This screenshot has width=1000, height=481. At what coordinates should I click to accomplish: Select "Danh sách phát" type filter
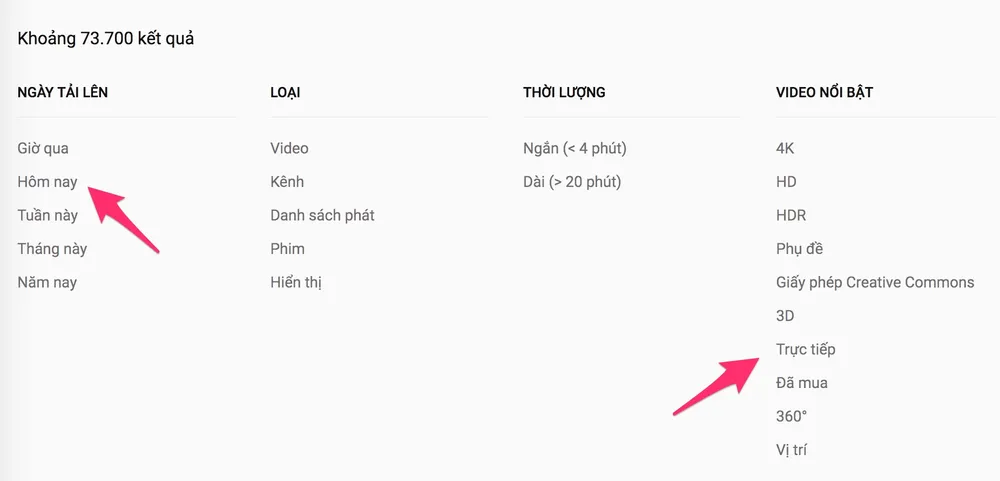(322, 215)
